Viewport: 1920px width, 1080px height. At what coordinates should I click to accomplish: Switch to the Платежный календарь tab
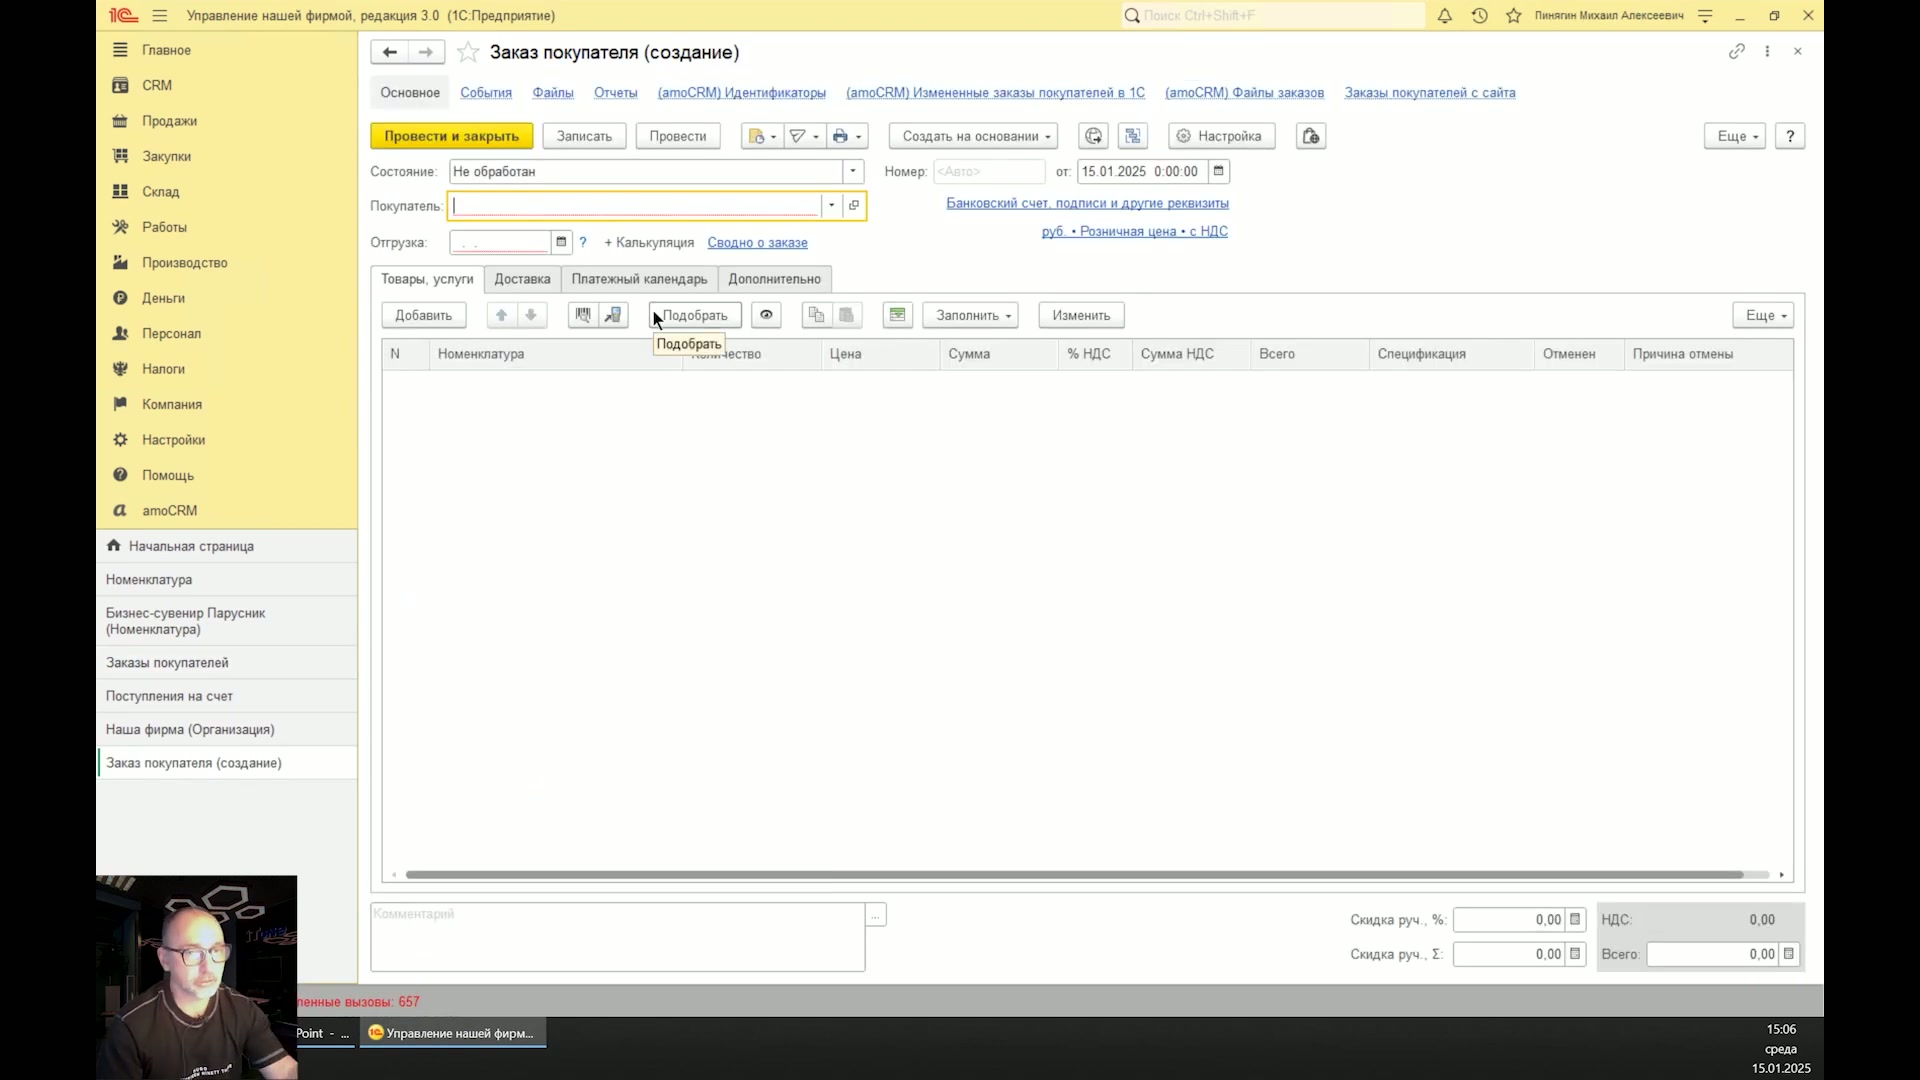point(639,279)
